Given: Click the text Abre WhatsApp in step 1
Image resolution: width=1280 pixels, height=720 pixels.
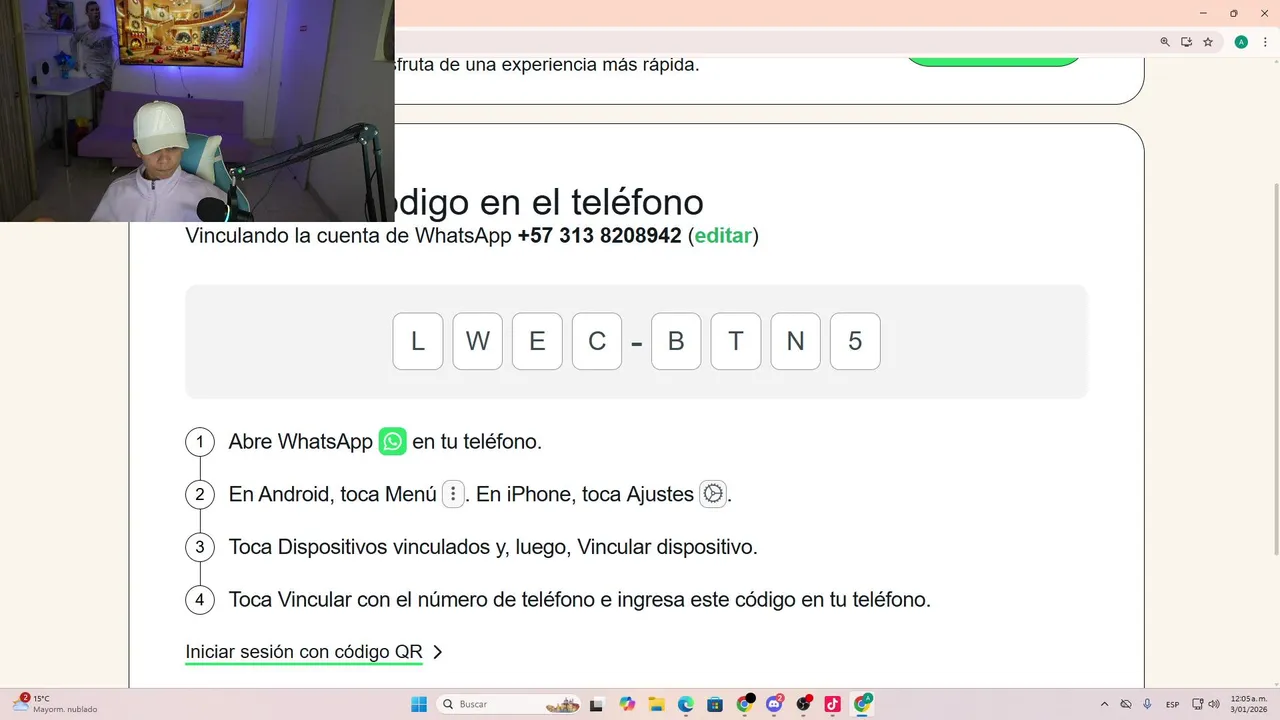Looking at the screenshot, I should click(300, 442).
